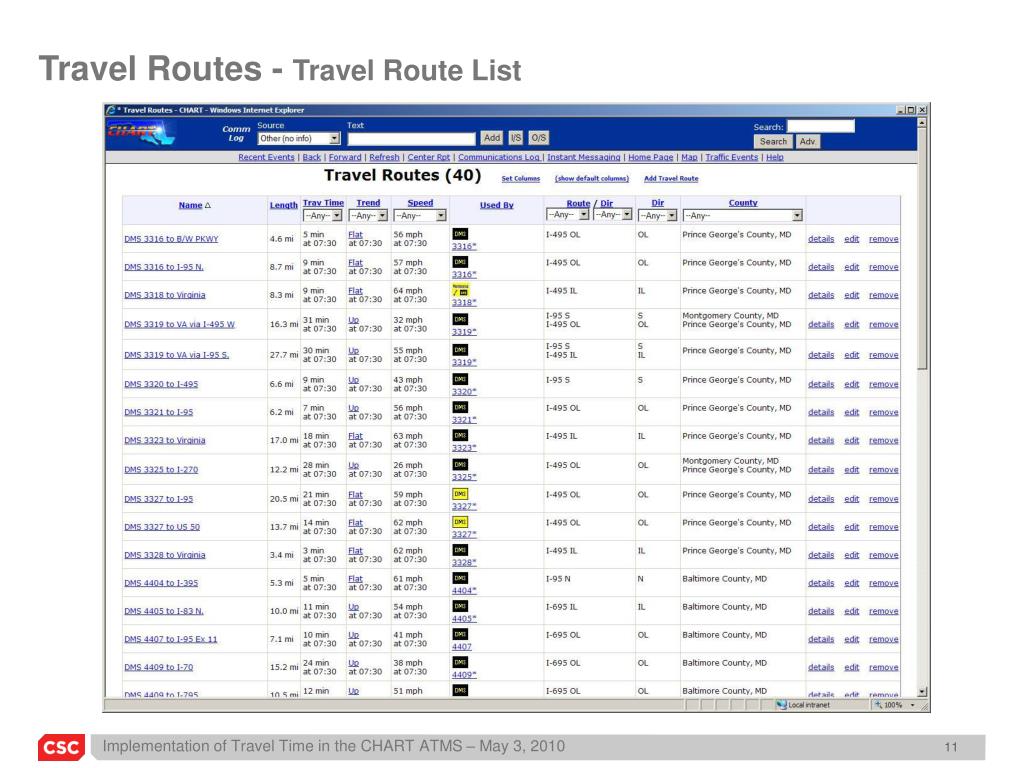Open Instant Messaging in the navigation bar
Viewport: 1024px width, 768px height.
point(584,157)
